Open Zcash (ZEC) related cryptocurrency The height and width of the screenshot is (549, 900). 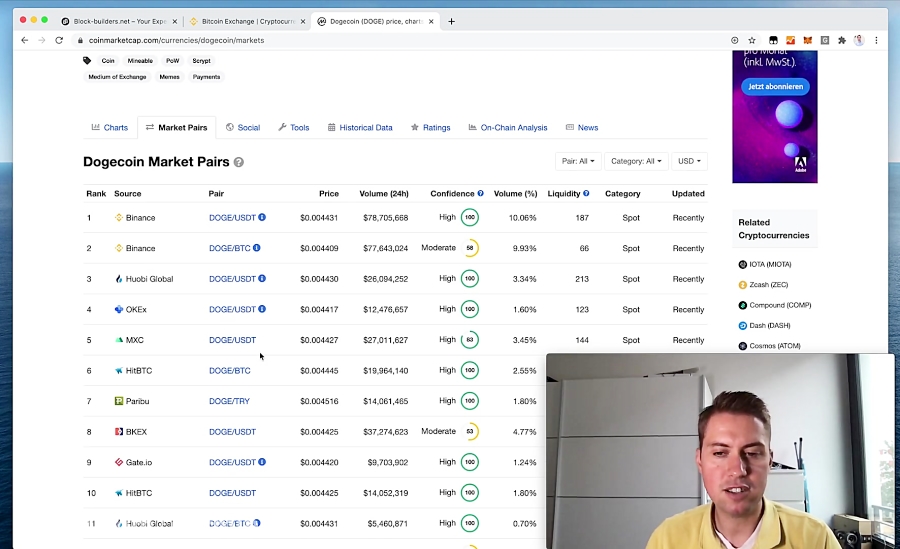763,284
